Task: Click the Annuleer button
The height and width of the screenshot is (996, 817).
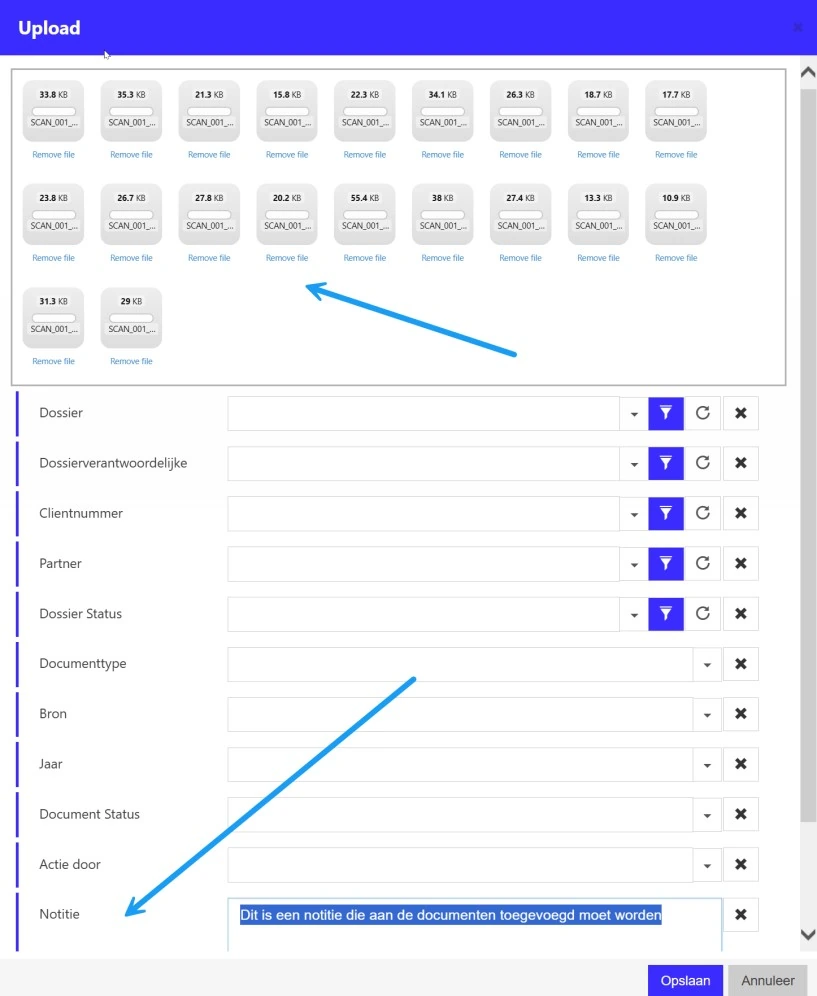Action: [x=767, y=981]
